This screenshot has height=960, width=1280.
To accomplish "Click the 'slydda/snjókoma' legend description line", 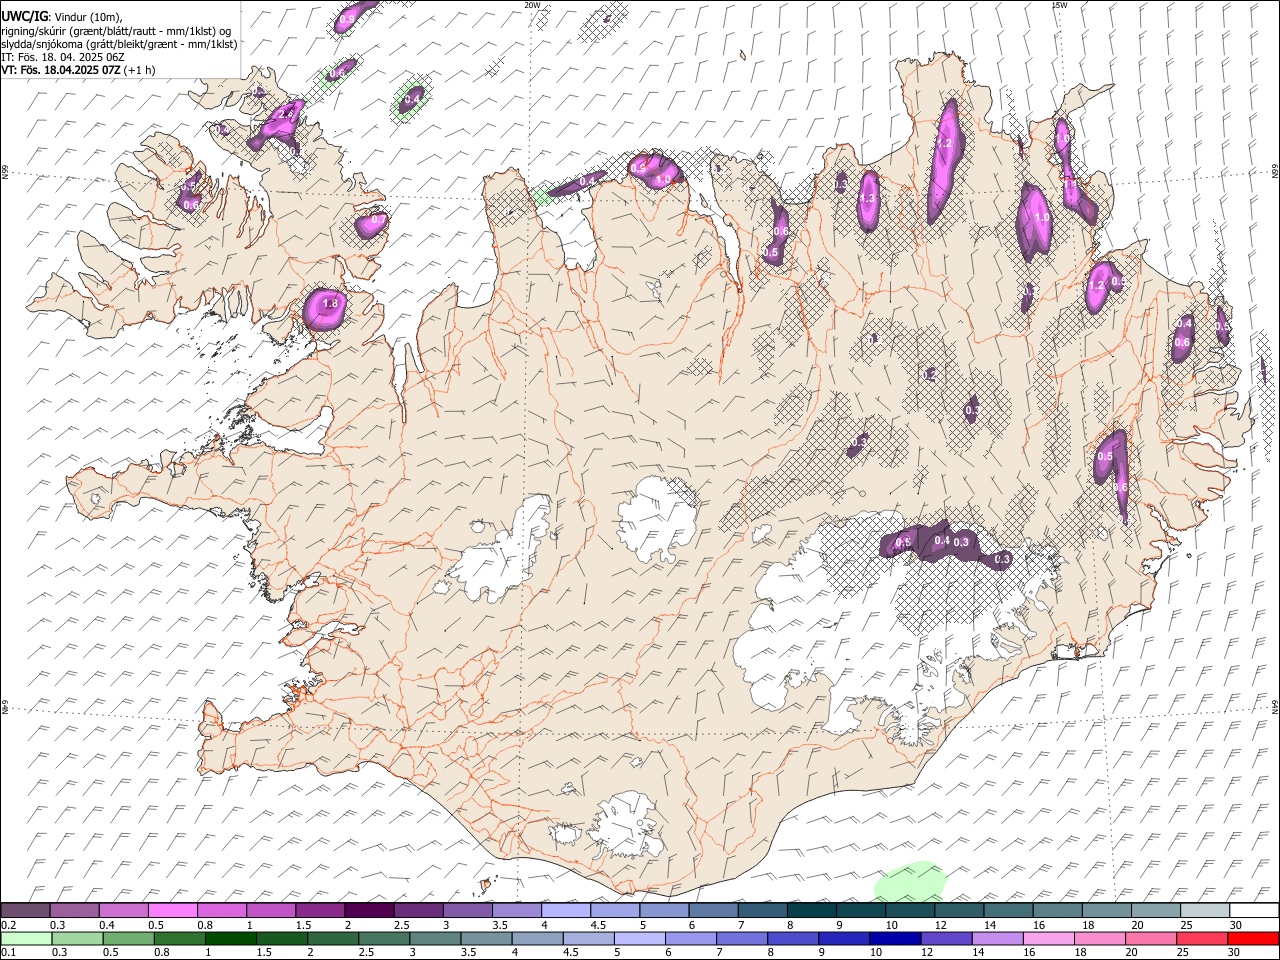I will click(x=119, y=44).
